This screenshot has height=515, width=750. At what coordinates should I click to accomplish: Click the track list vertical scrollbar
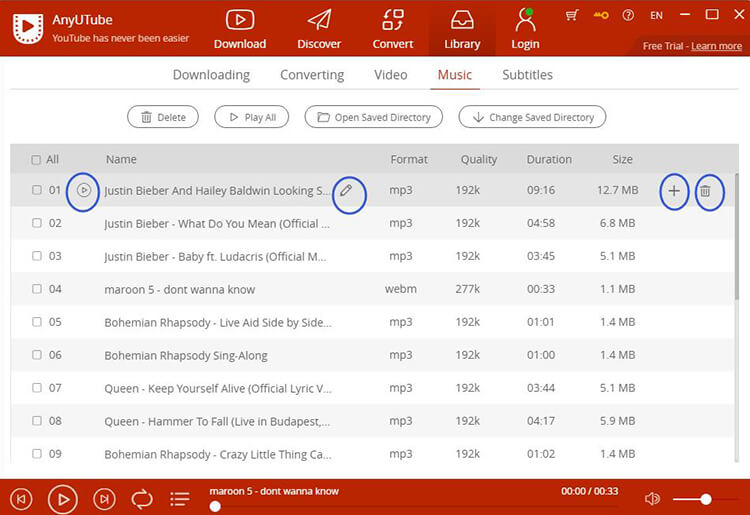click(737, 237)
